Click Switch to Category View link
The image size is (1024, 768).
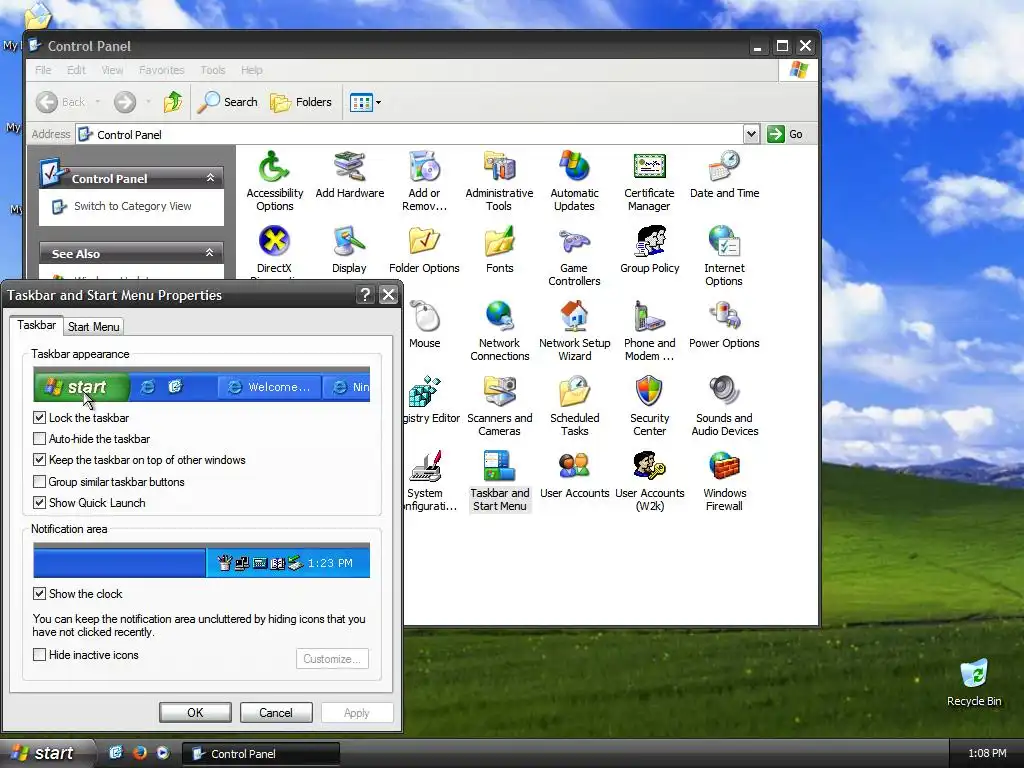click(x=133, y=206)
